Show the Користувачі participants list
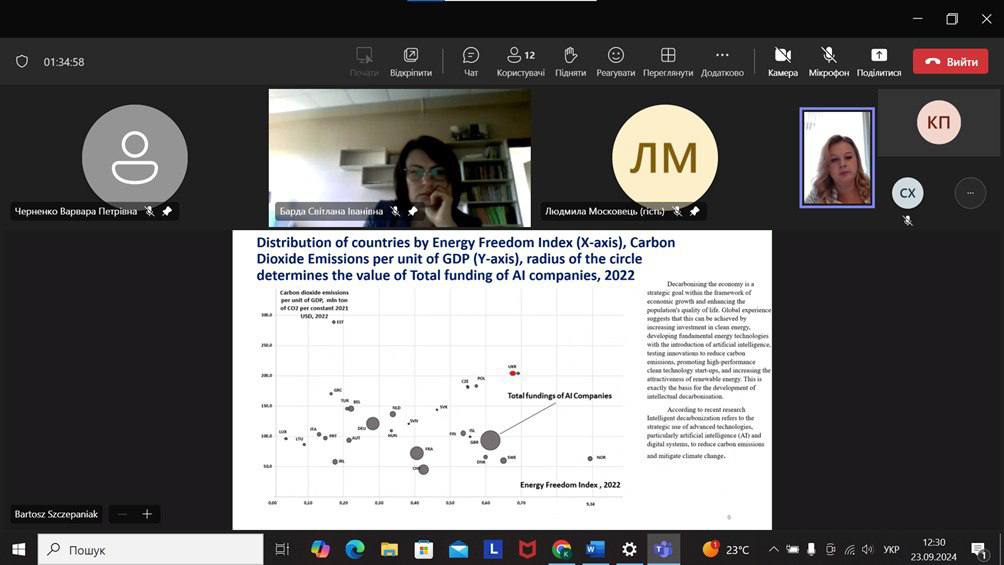The image size is (1004, 565). pyautogui.click(x=521, y=61)
